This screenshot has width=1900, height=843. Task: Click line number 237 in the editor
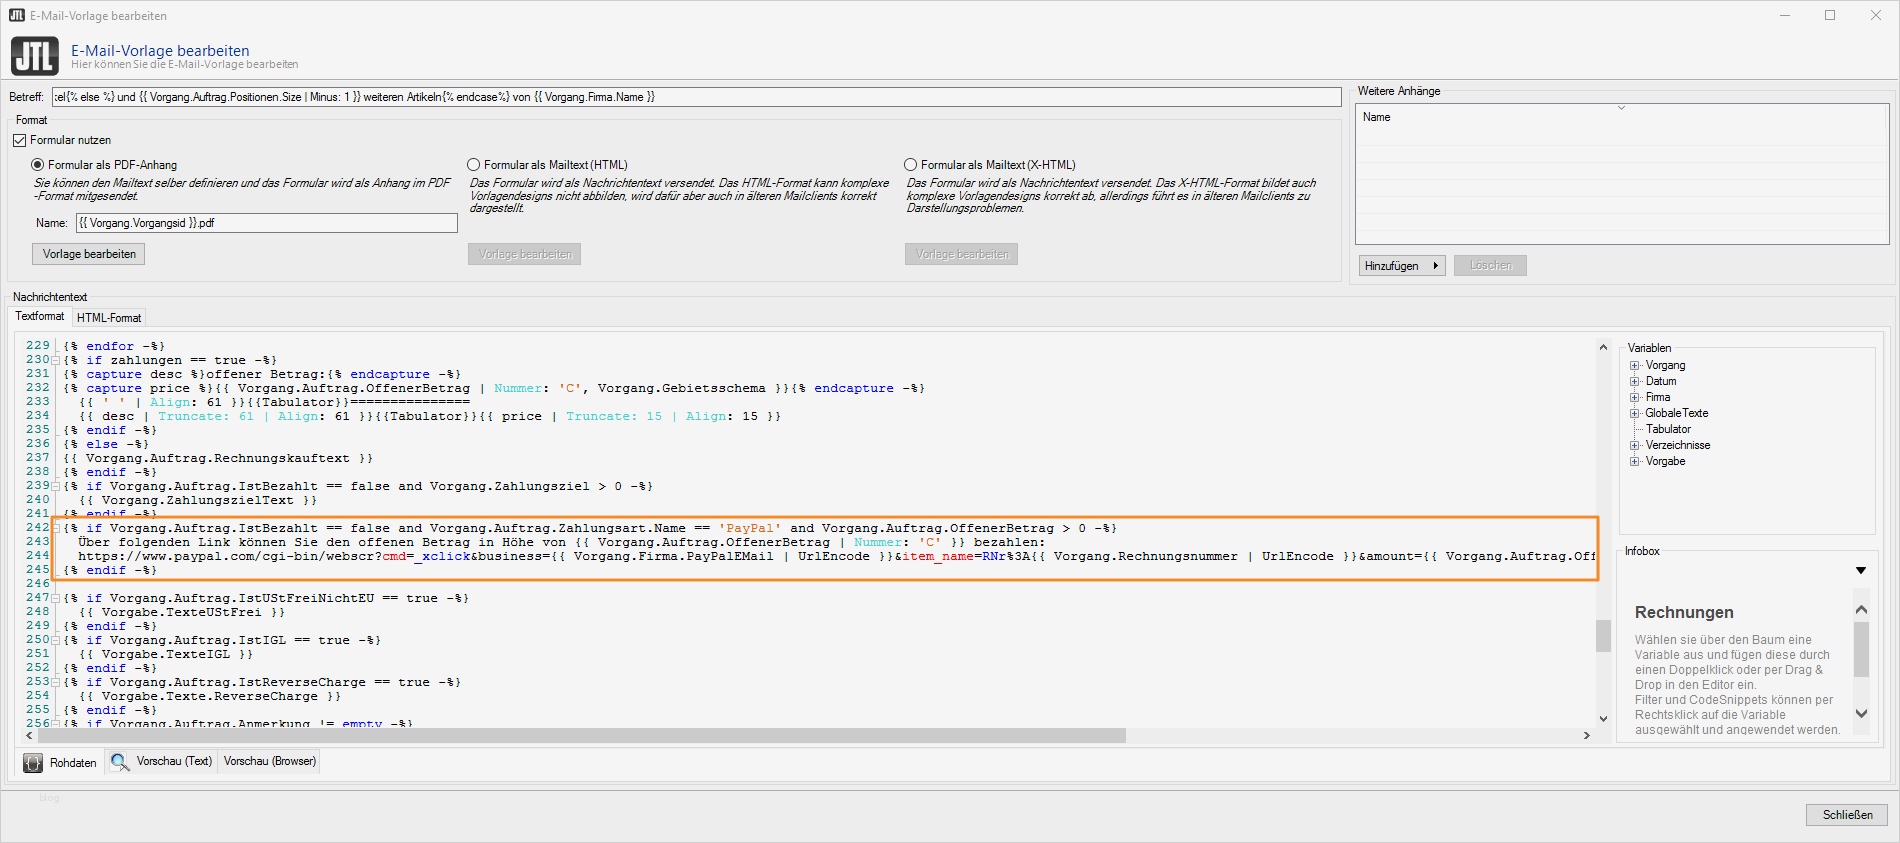38,458
